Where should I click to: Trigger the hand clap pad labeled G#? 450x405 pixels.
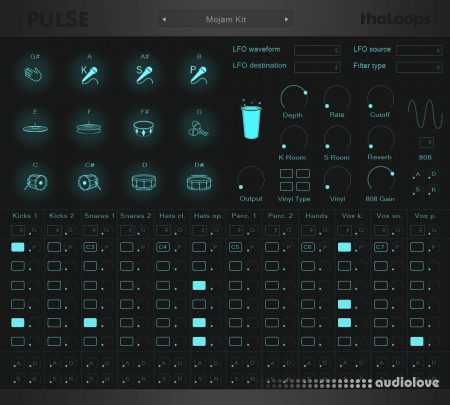pos(33,74)
